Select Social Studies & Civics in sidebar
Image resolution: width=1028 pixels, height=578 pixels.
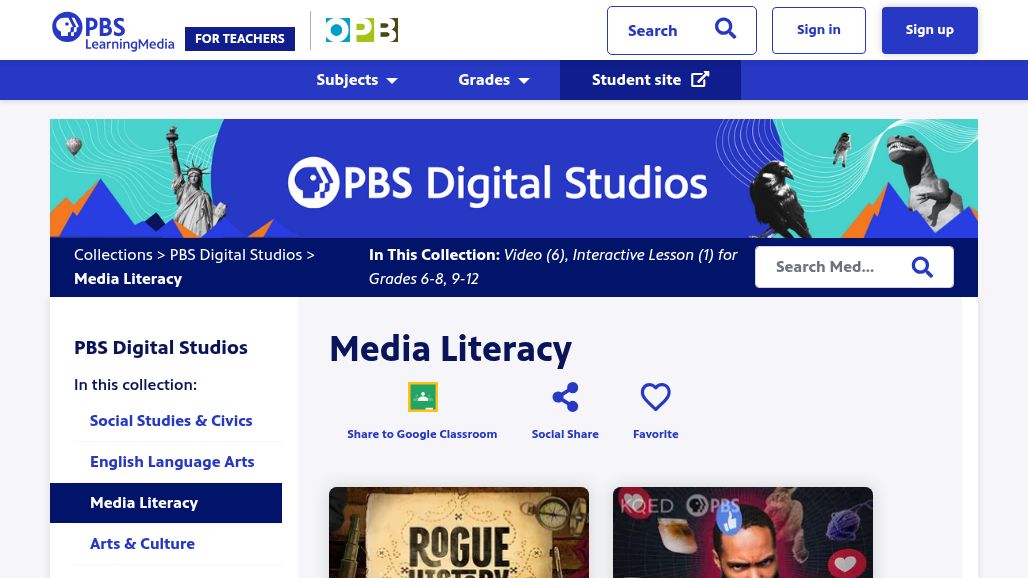click(x=171, y=421)
